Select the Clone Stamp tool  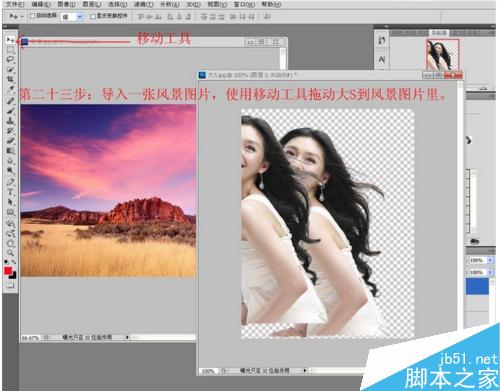[x=10, y=120]
